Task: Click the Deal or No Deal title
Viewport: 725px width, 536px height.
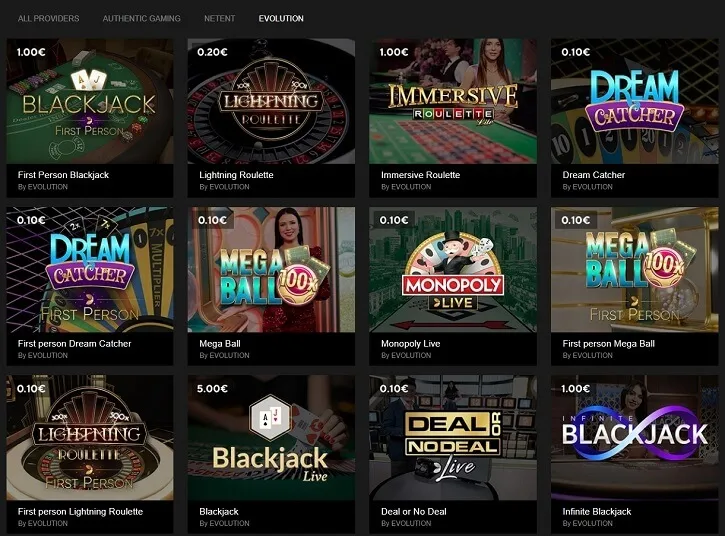Action: (x=414, y=511)
